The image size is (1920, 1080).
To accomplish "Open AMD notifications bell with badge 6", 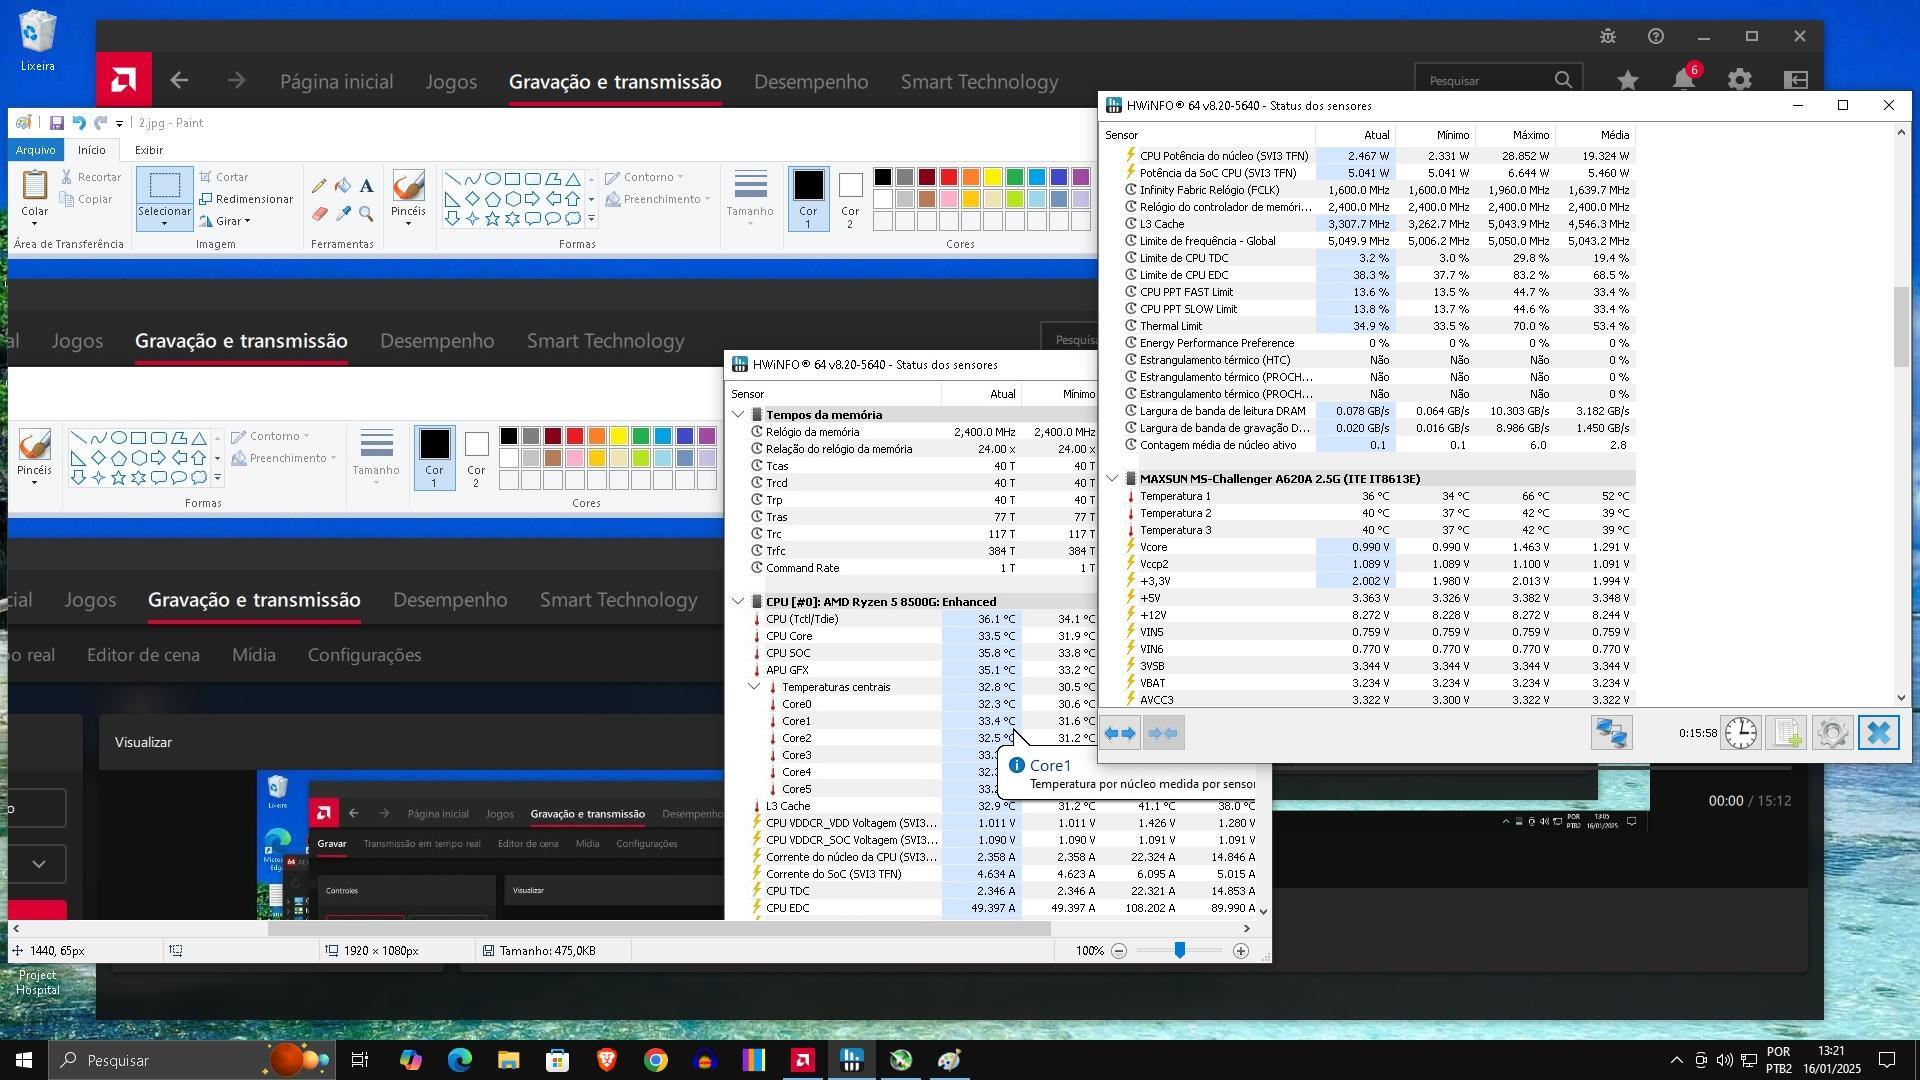I will click(1685, 80).
